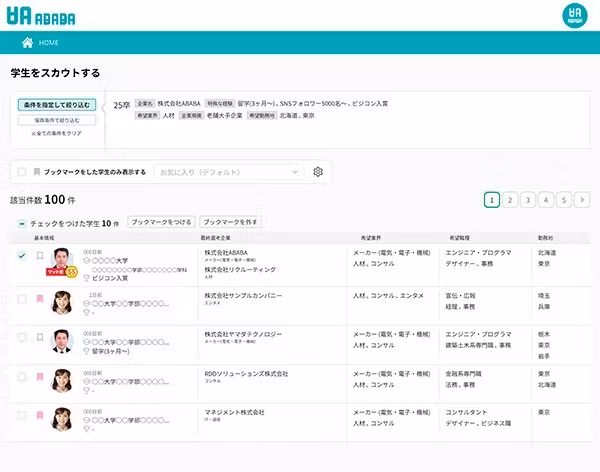The width and height of the screenshot is (600, 472).
Task: Open photo of student in サンプルカンパニー row
Action: (62, 303)
